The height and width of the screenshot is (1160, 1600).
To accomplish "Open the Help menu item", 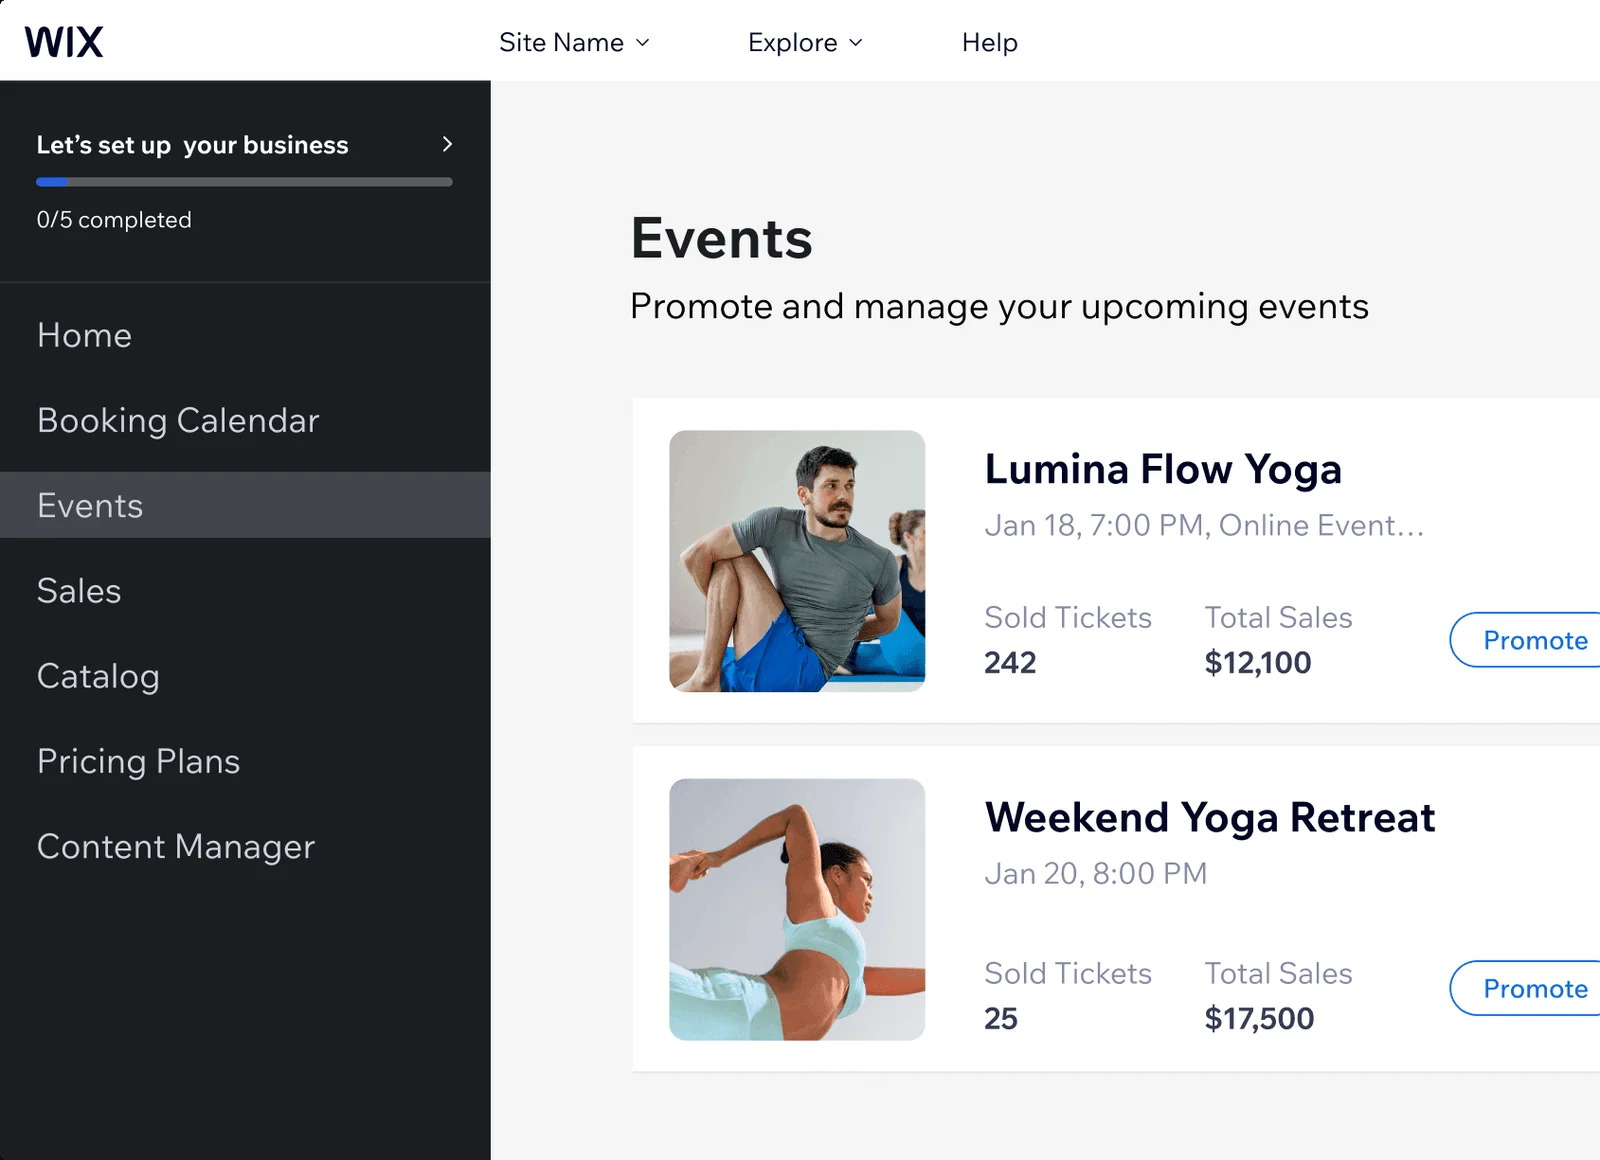I will pyautogui.click(x=989, y=42).
